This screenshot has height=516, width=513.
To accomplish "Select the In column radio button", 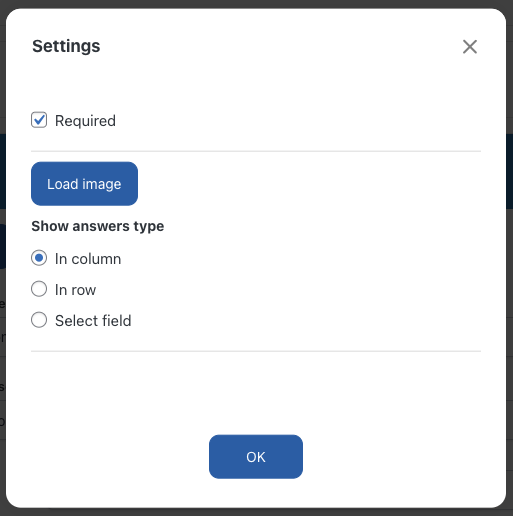I will tap(39, 258).
